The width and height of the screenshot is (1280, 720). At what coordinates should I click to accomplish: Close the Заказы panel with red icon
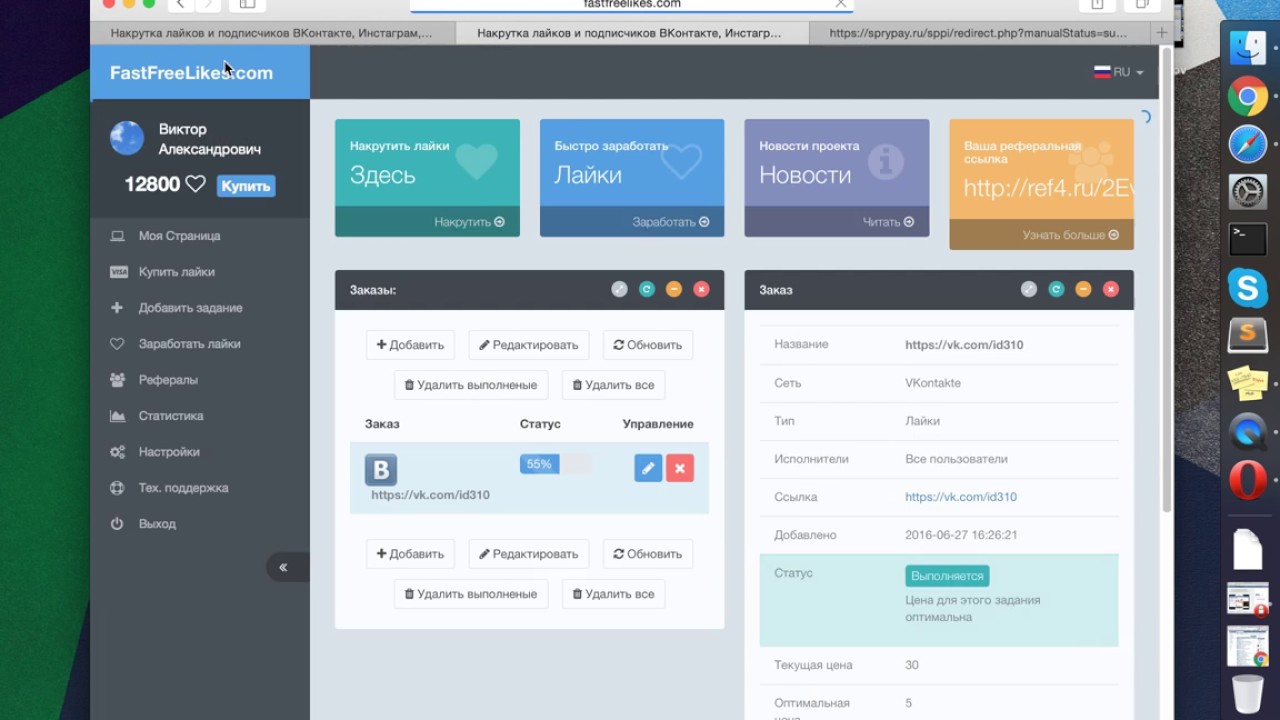tap(701, 289)
